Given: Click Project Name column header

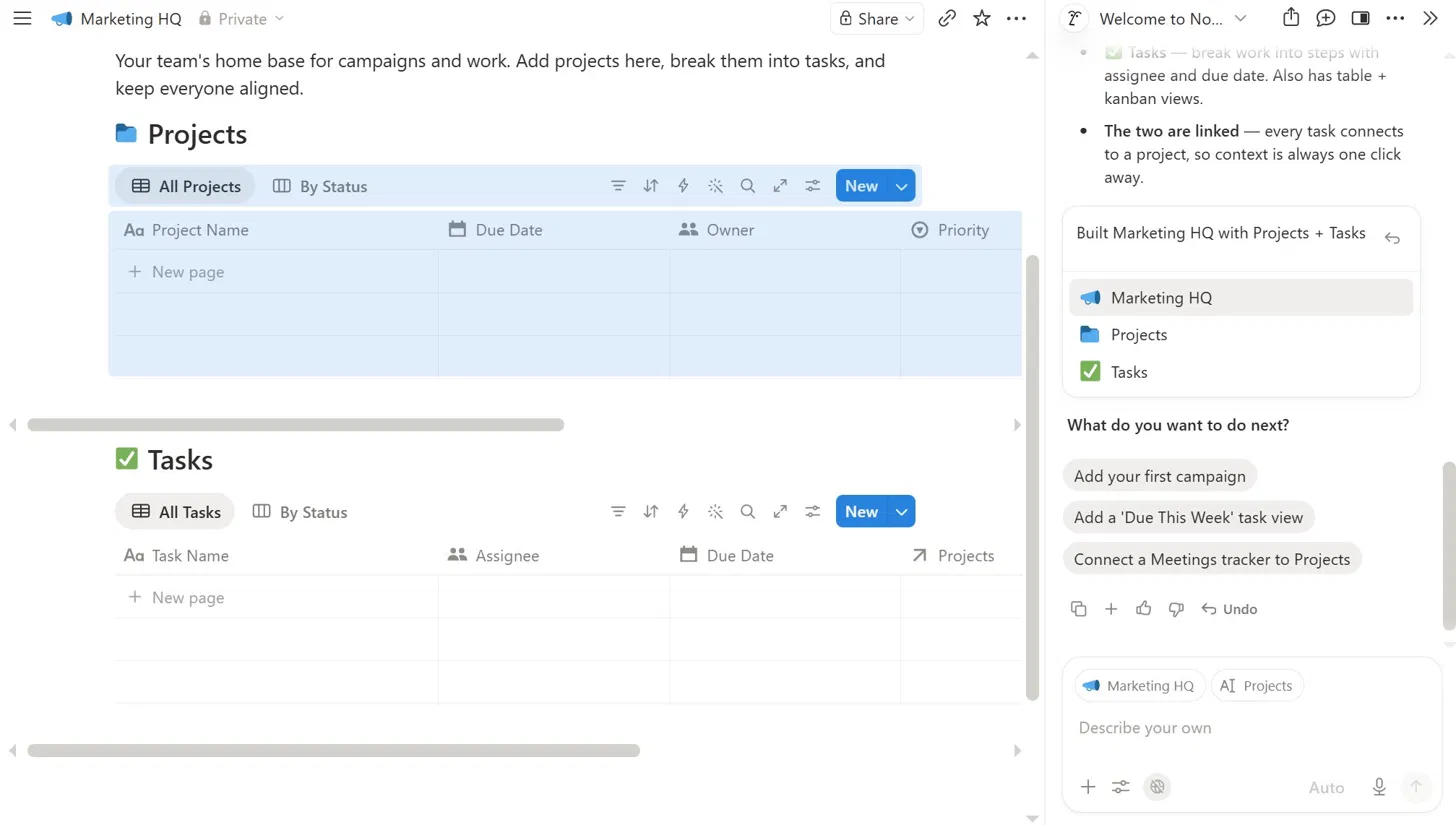Looking at the screenshot, I should point(276,230).
